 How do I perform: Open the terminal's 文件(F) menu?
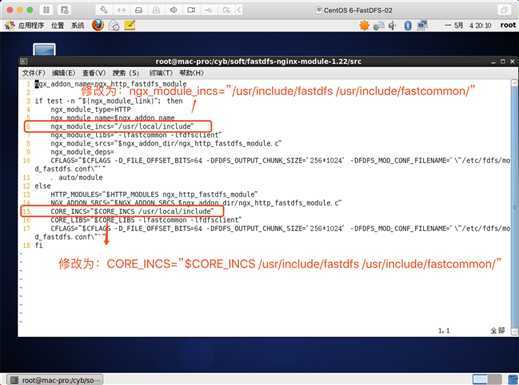pyautogui.click(x=33, y=73)
